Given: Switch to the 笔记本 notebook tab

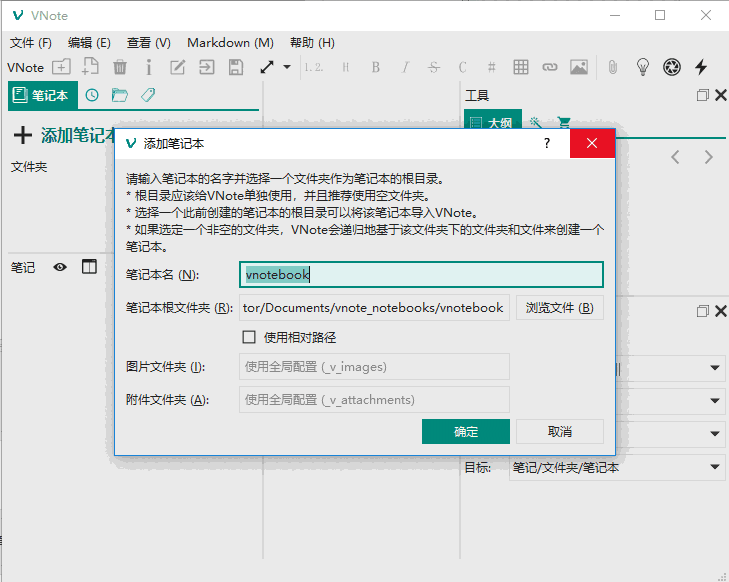Looking at the screenshot, I should (x=43, y=95).
